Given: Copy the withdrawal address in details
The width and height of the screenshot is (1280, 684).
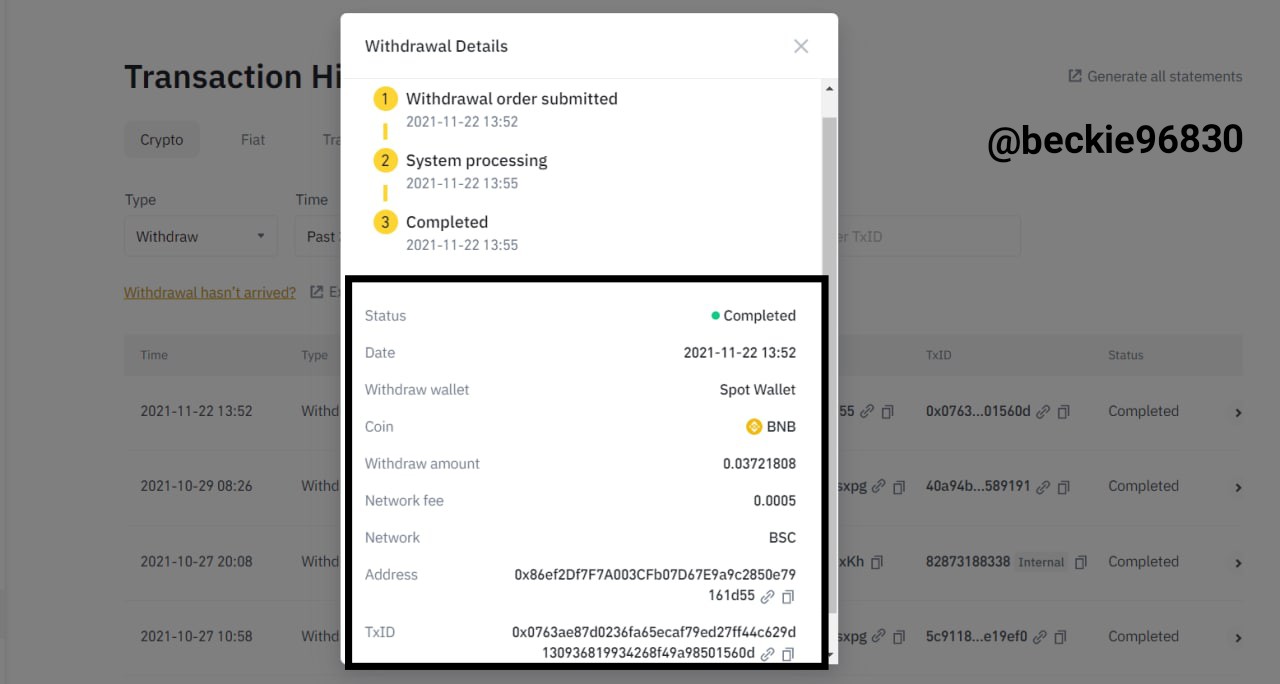Looking at the screenshot, I should [x=788, y=597].
